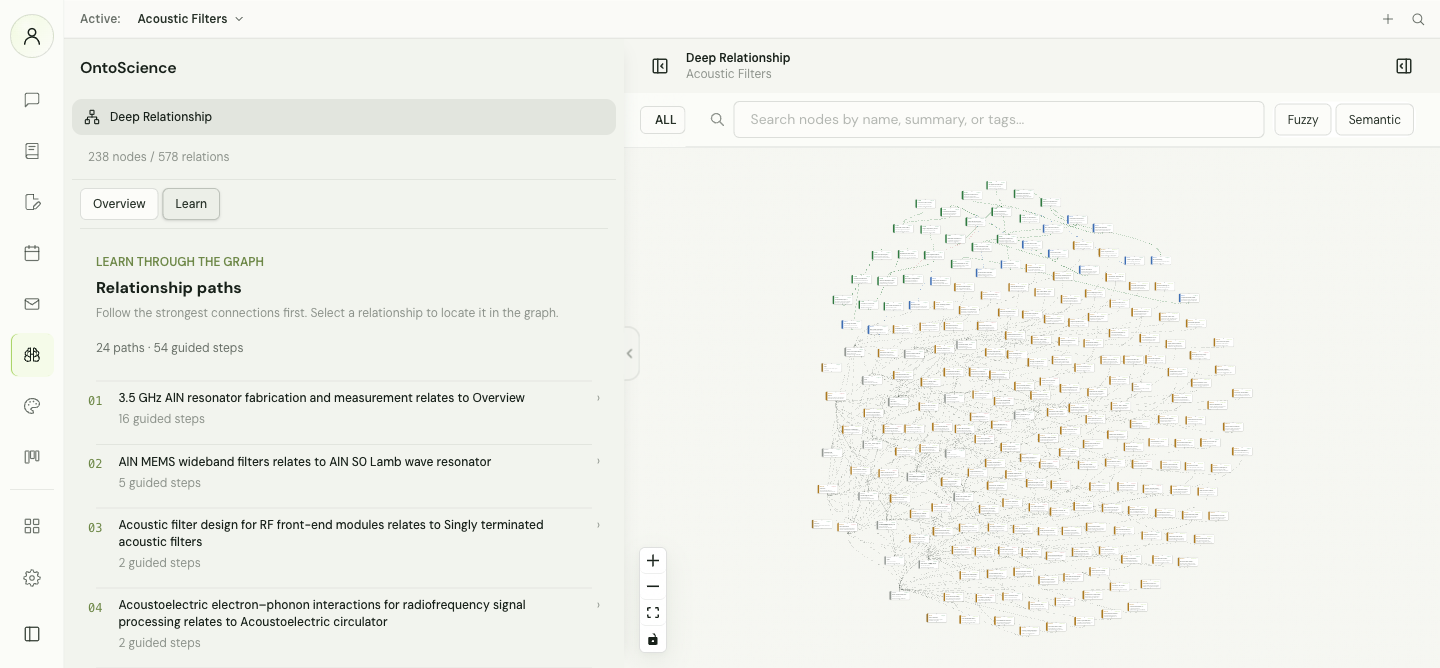Open the apps grid icon in sidebar
The image size is (1440, 668).
point(32,526)
